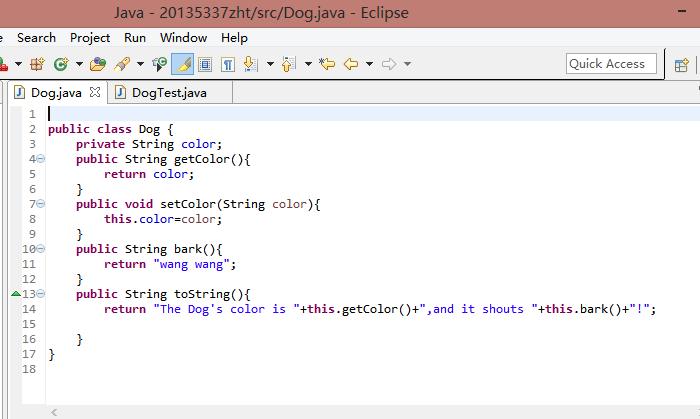Screen dimensions: 700x419
Task: Click "setColor" method name on line 7
Action: (x=188, y=204)
